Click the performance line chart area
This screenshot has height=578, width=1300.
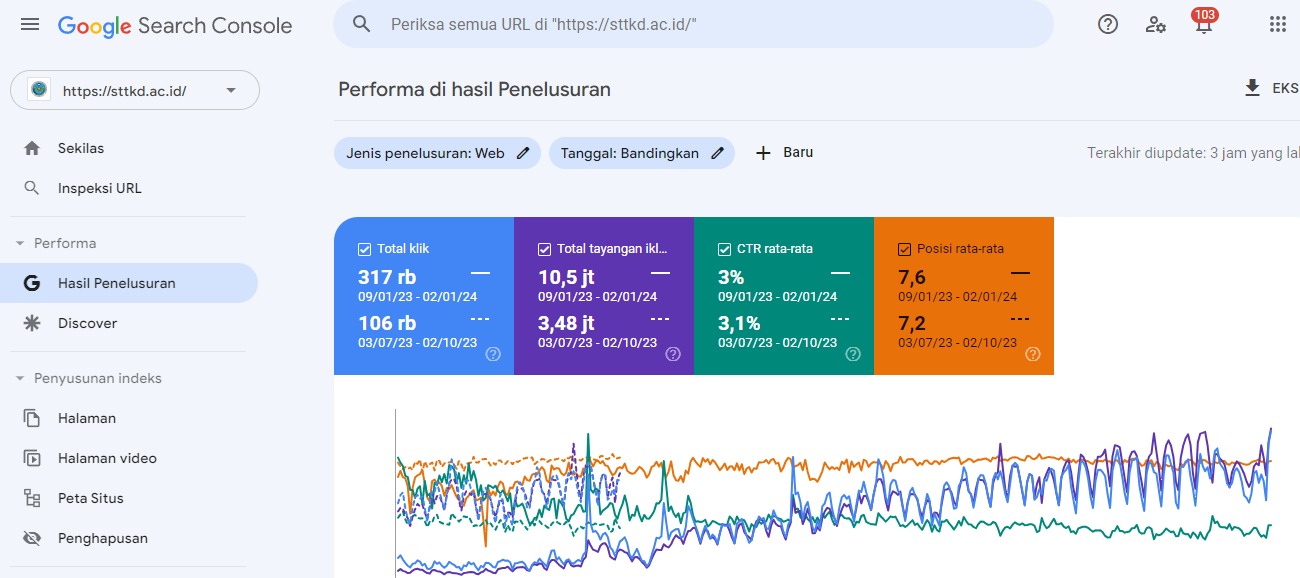click(834, 493)
